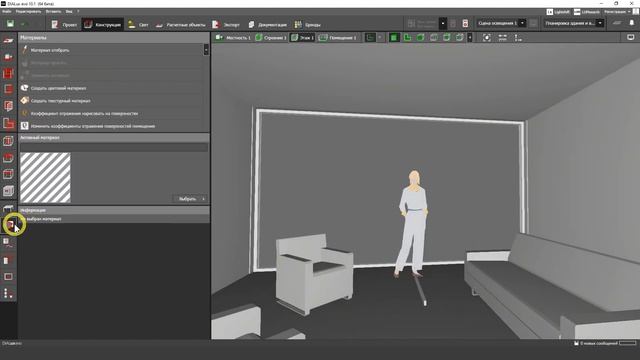Toggle the sixth cube view button
Image resolution: width=640 pixels, height=360 pixels.
pos(460,38)
